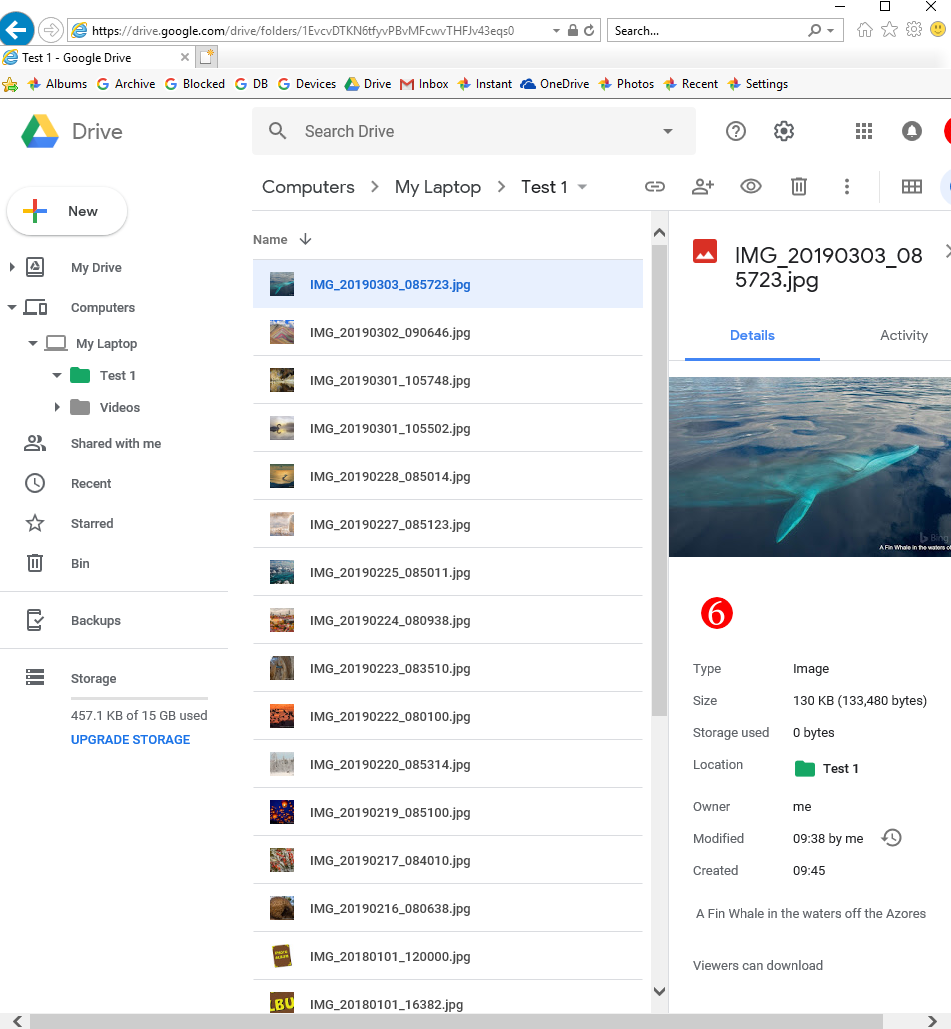
Task: Click the file list vertical scrollbar thumb
Action: click(660, 479)
